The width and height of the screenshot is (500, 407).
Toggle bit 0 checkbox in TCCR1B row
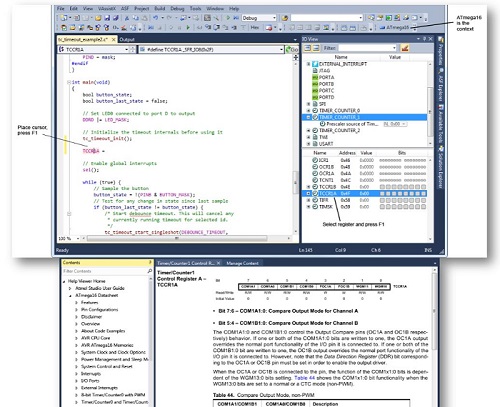tap(424, 187)
